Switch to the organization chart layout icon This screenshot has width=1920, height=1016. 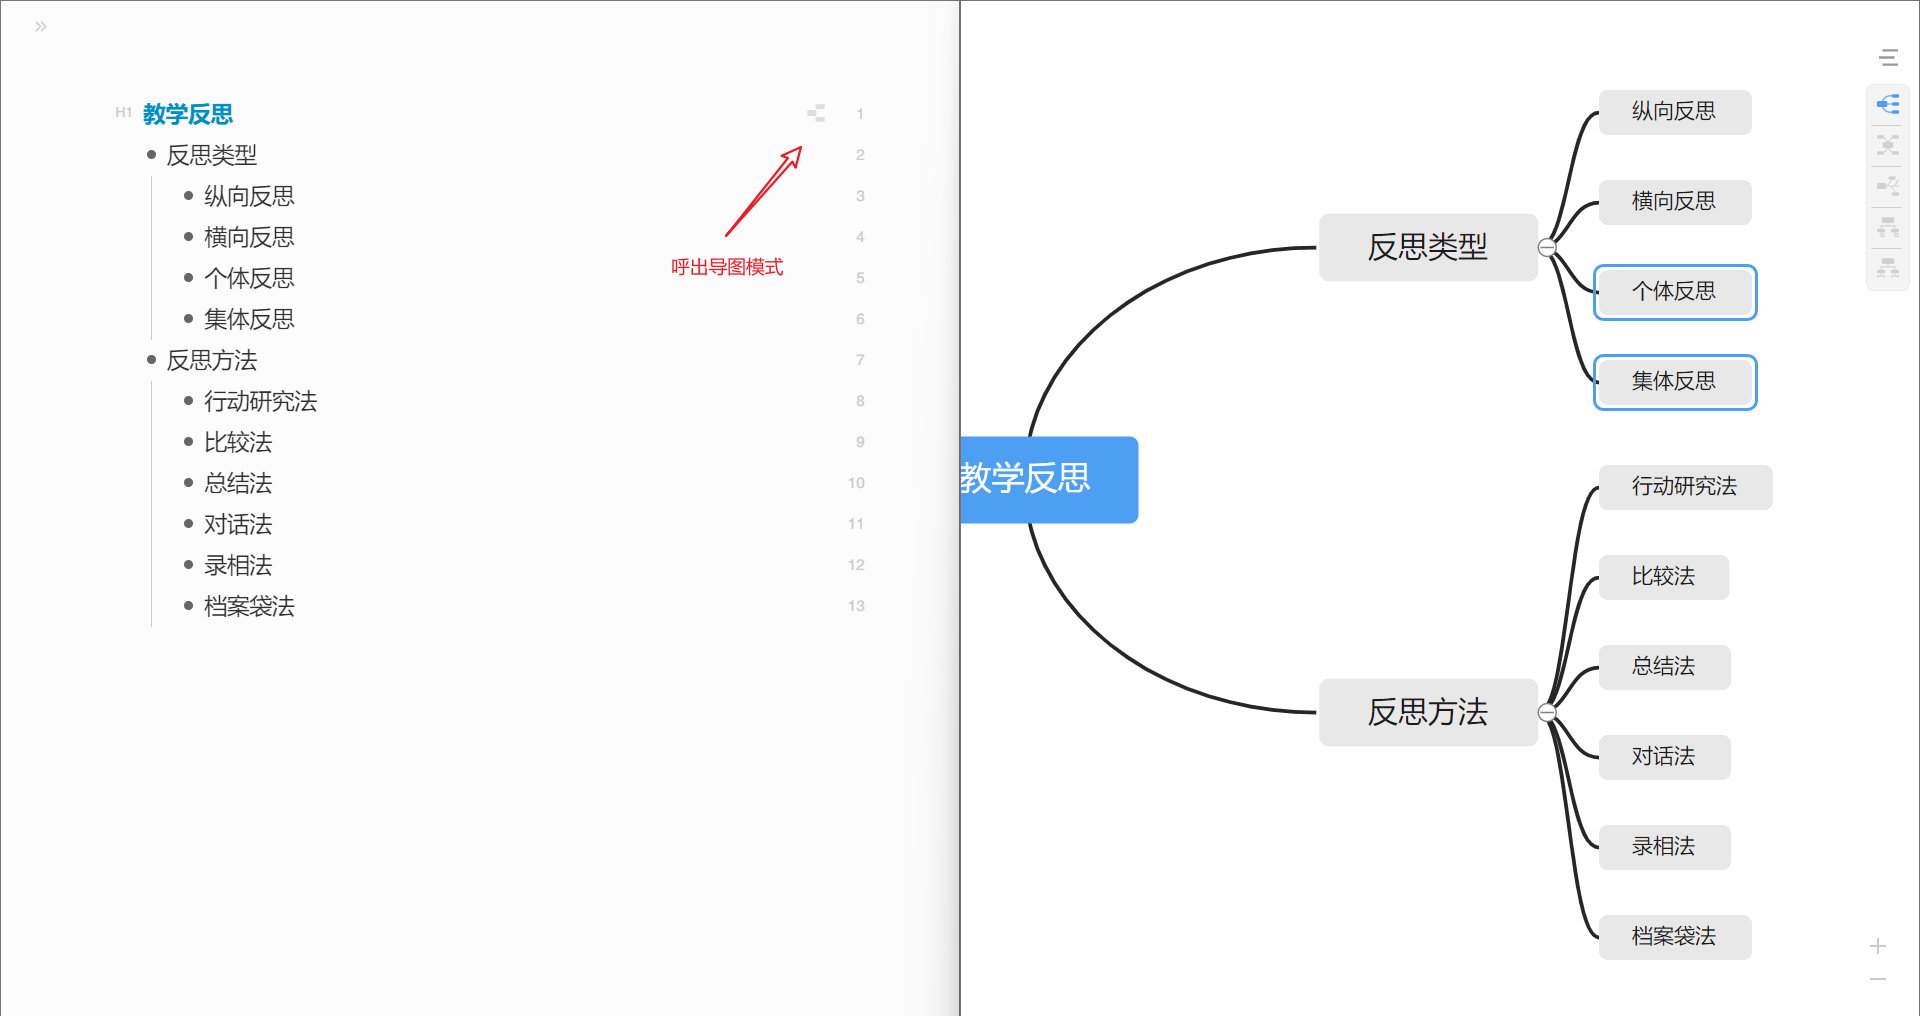coord(1889,227)
